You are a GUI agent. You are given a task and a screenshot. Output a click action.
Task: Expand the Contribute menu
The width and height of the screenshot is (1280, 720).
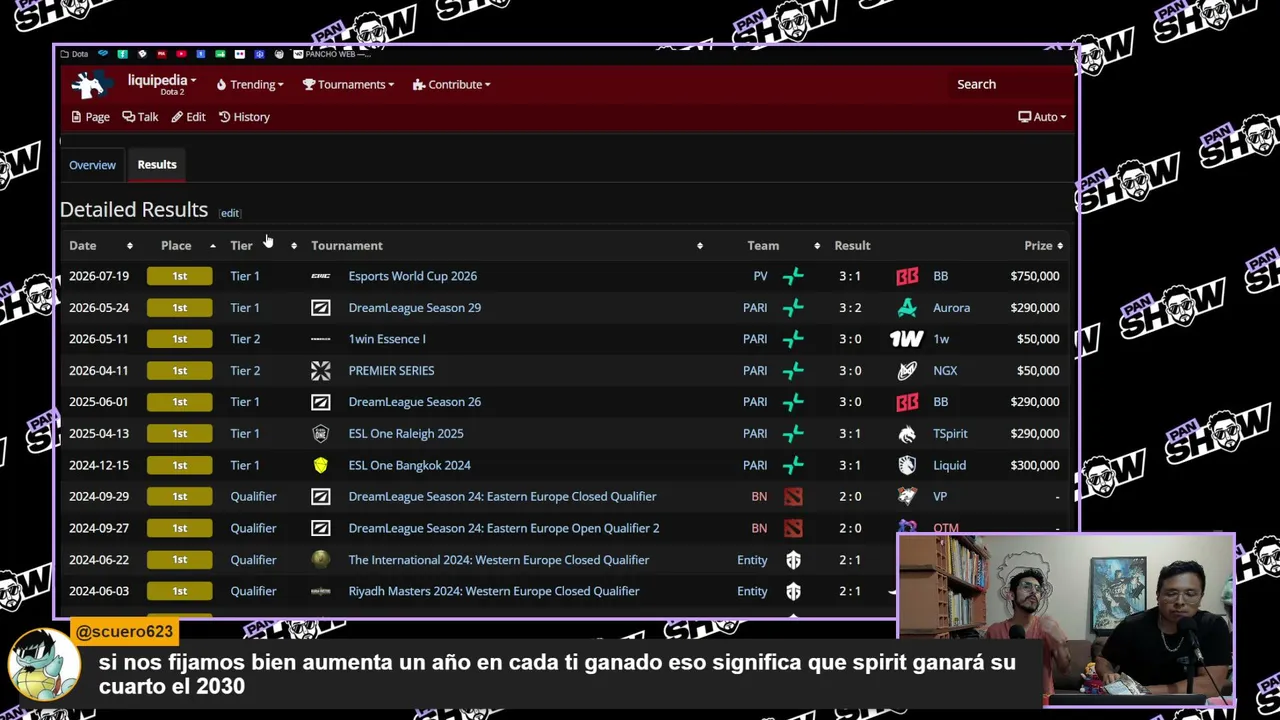pos(451,85)
